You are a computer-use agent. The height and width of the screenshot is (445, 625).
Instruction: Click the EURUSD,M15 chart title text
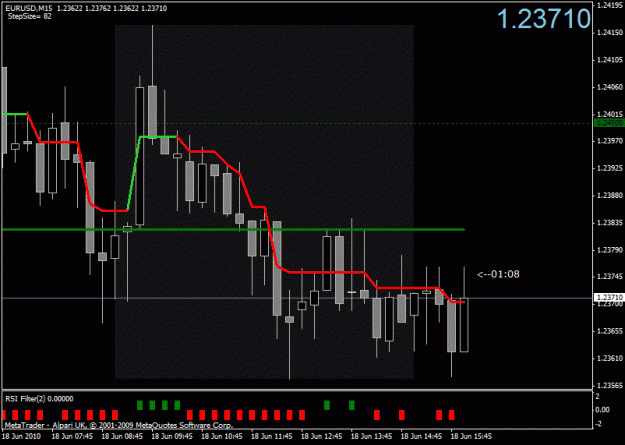(x=28, y=8)
